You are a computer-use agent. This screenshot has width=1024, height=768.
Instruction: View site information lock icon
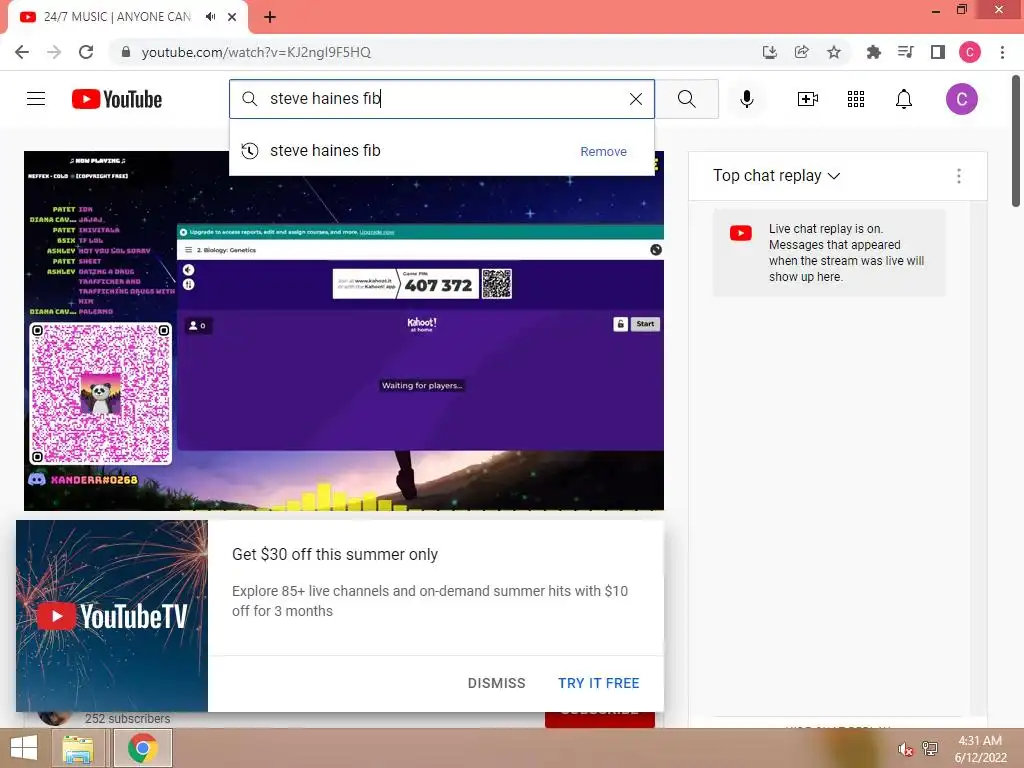(x=126, y=52)
